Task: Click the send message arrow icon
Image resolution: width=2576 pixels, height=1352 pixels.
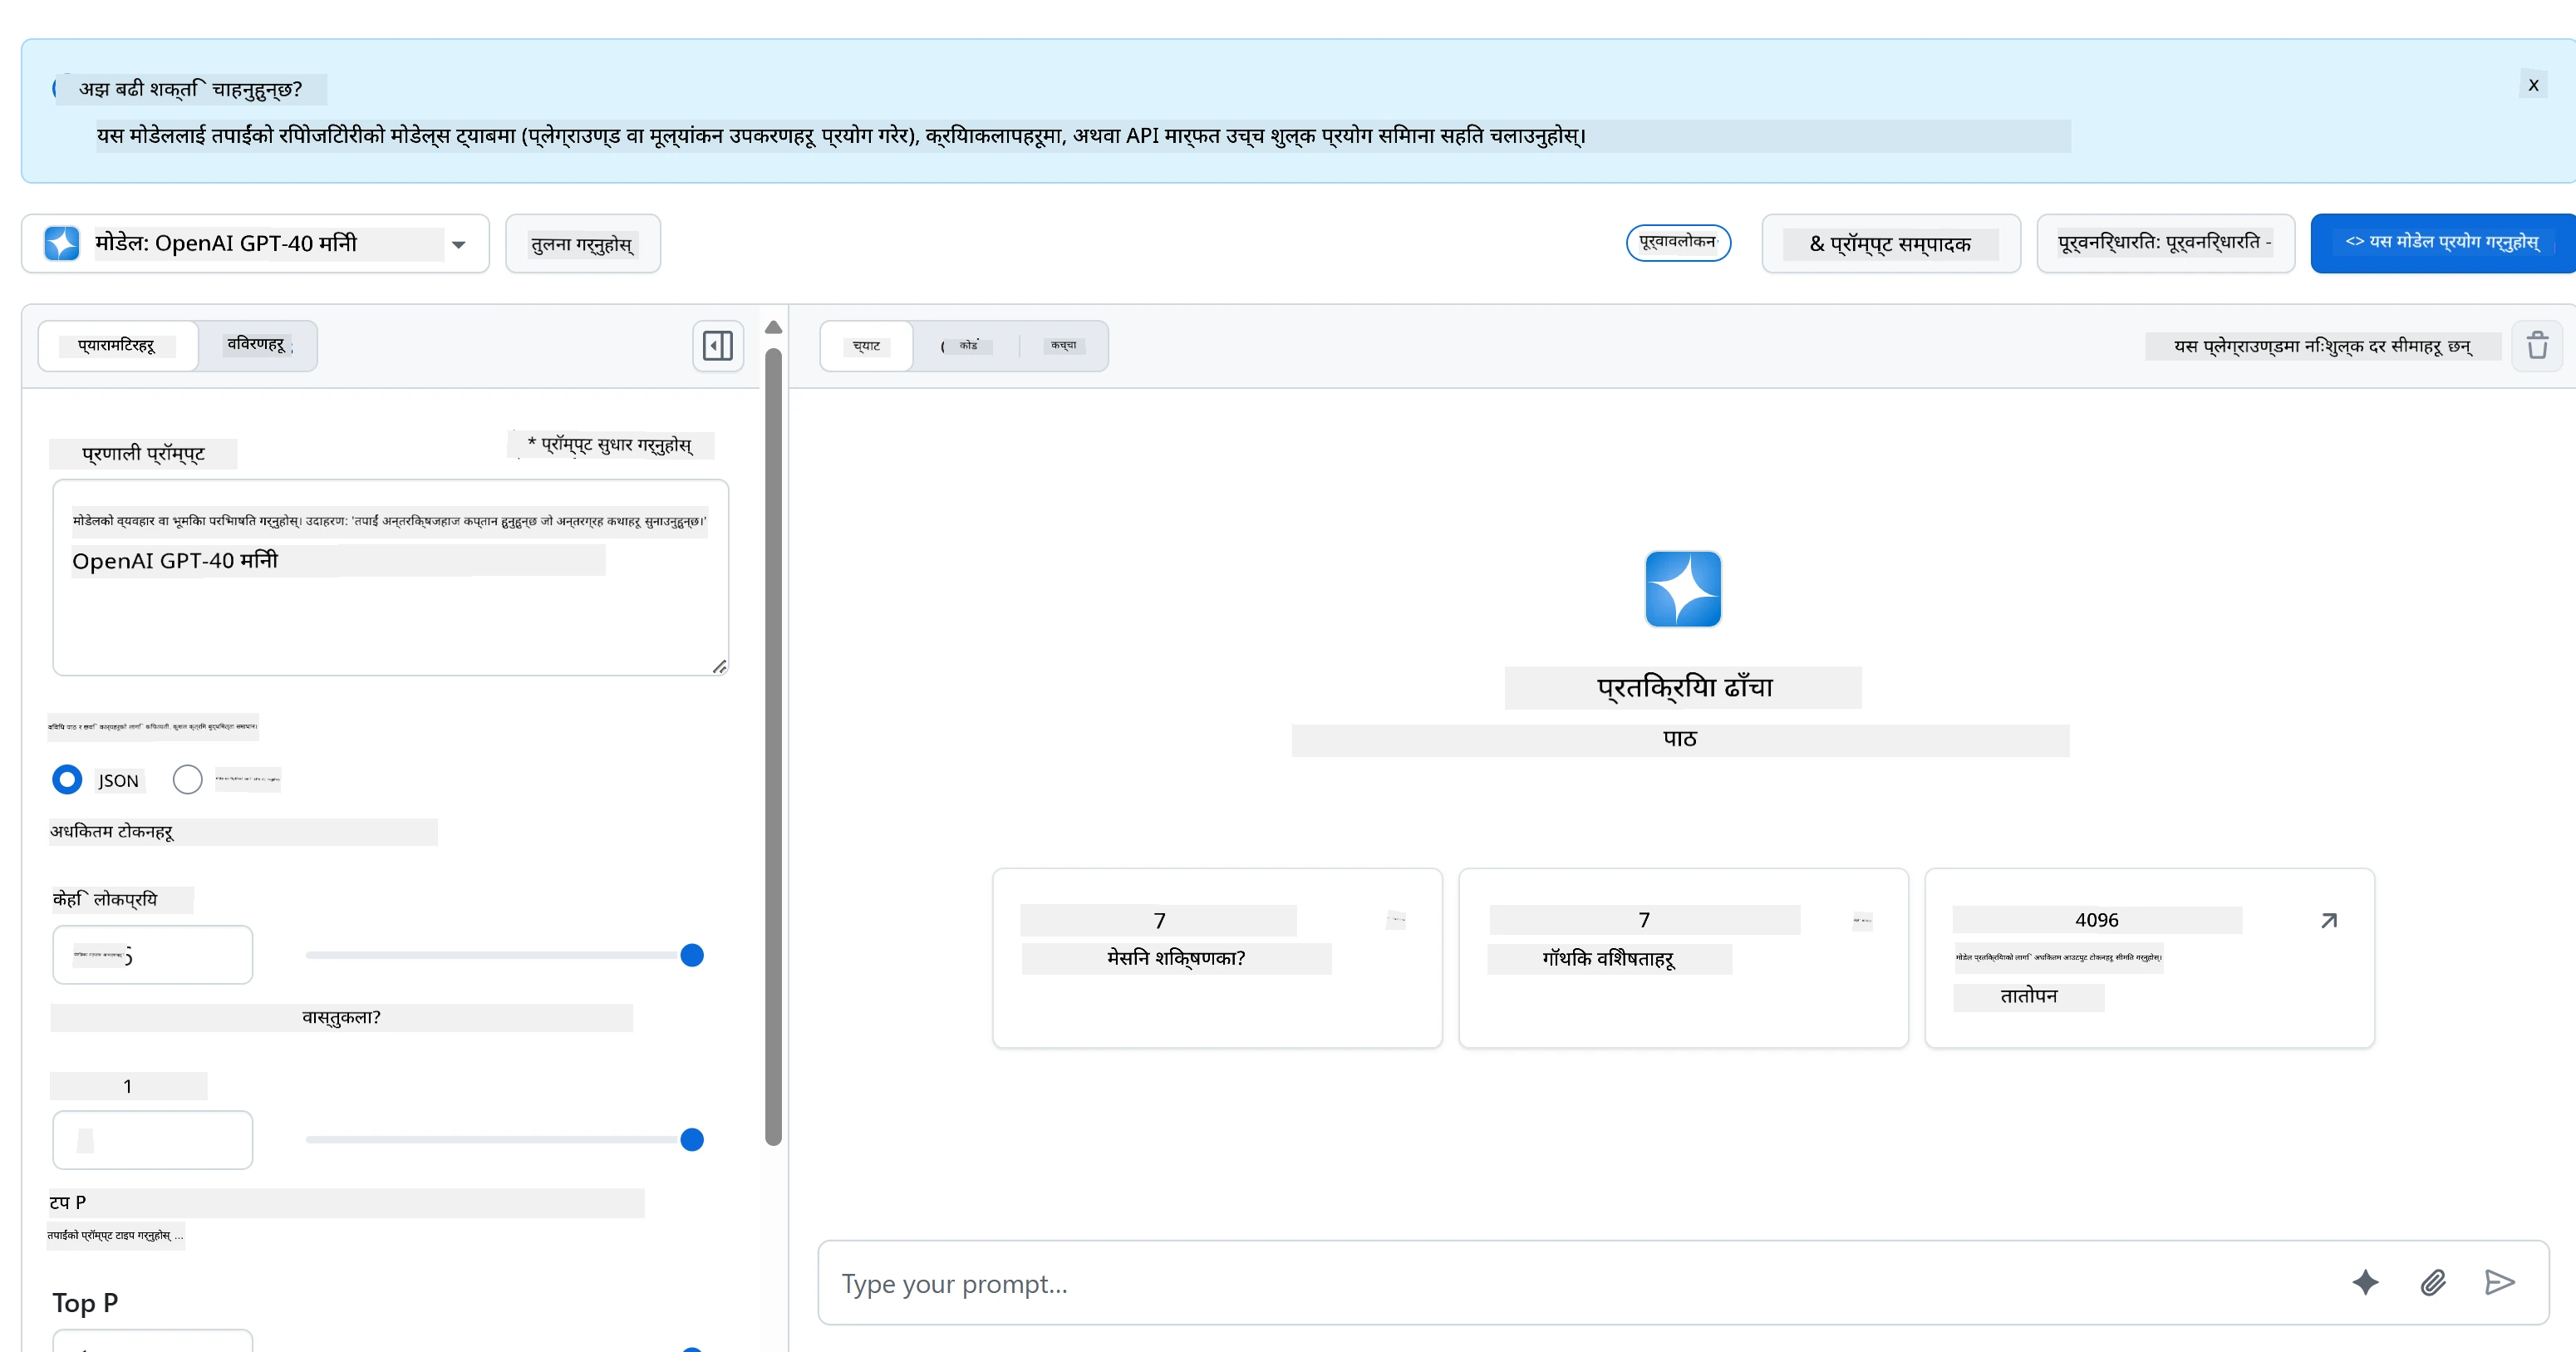Action: click(x=2499, y=1282)
